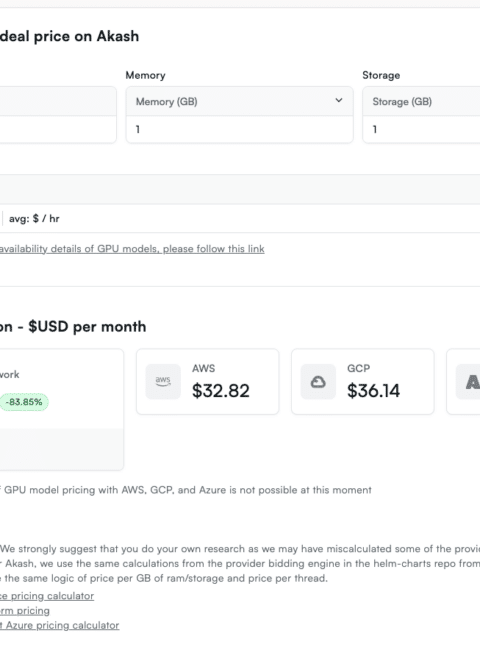The height and width of the screenshot is (650, 480).
Task: Open the Memory (GB) unit dropdown
Action: (x=240, y=101)
